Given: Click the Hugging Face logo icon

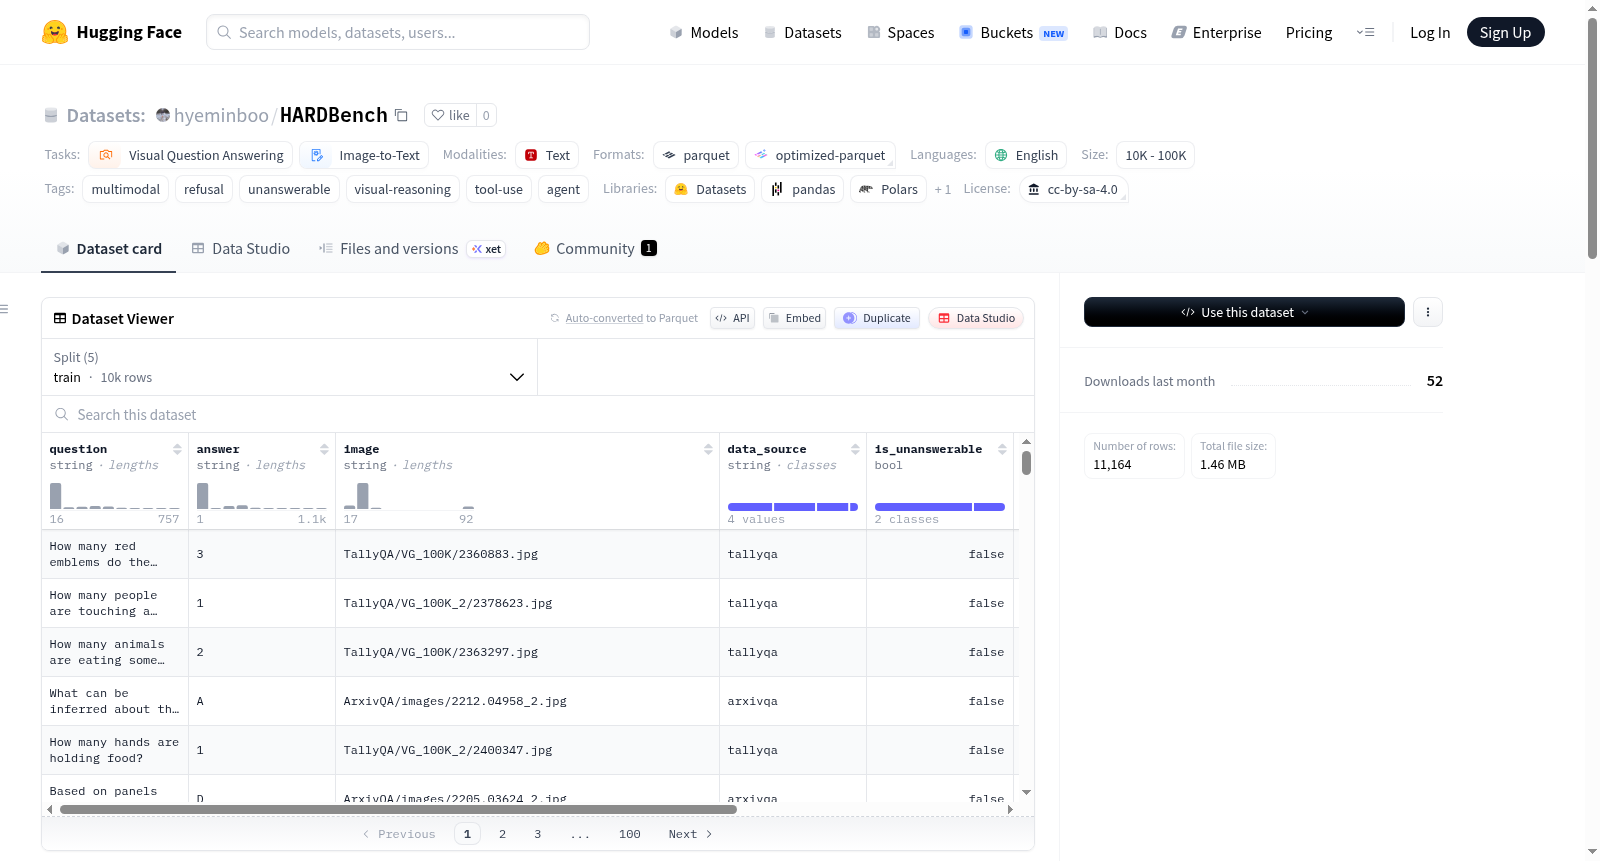Looking at the screenshot, I should coord(55,32).
